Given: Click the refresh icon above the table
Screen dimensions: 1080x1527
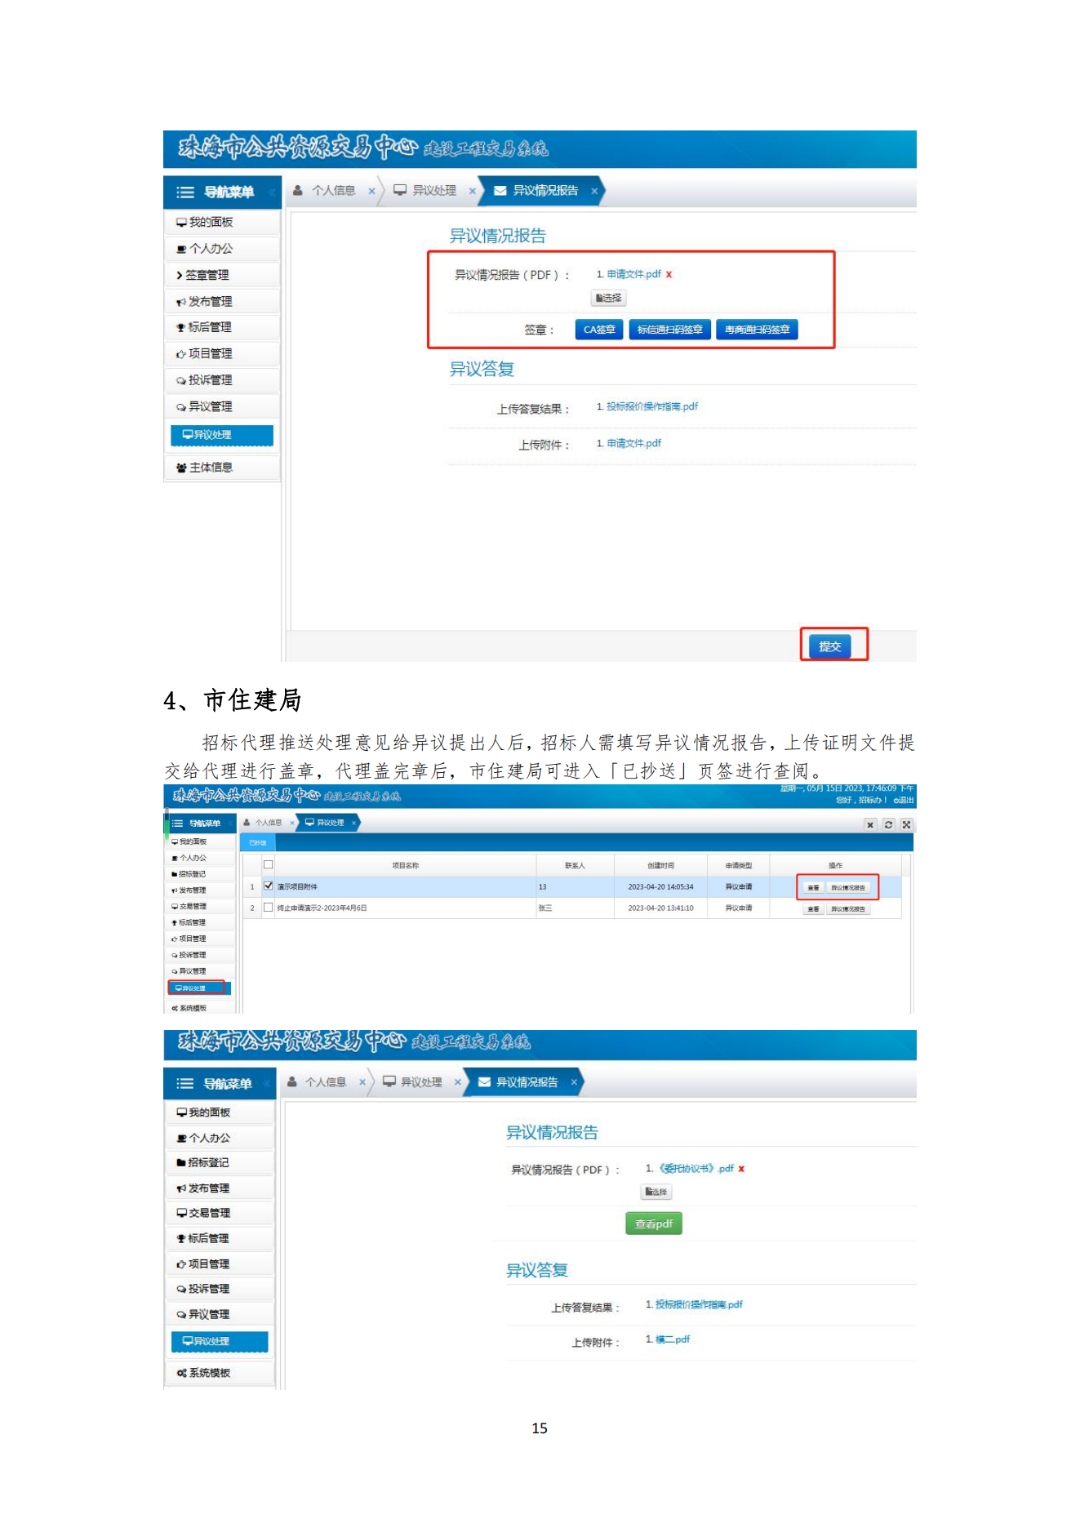Looking at the screenshot, I should pyautogui.click(x=888, y=825).
